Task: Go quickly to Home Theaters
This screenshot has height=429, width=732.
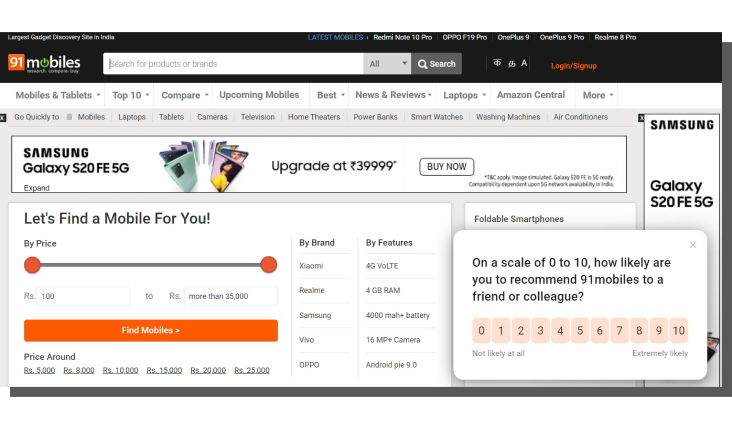Action: (314, 117)
